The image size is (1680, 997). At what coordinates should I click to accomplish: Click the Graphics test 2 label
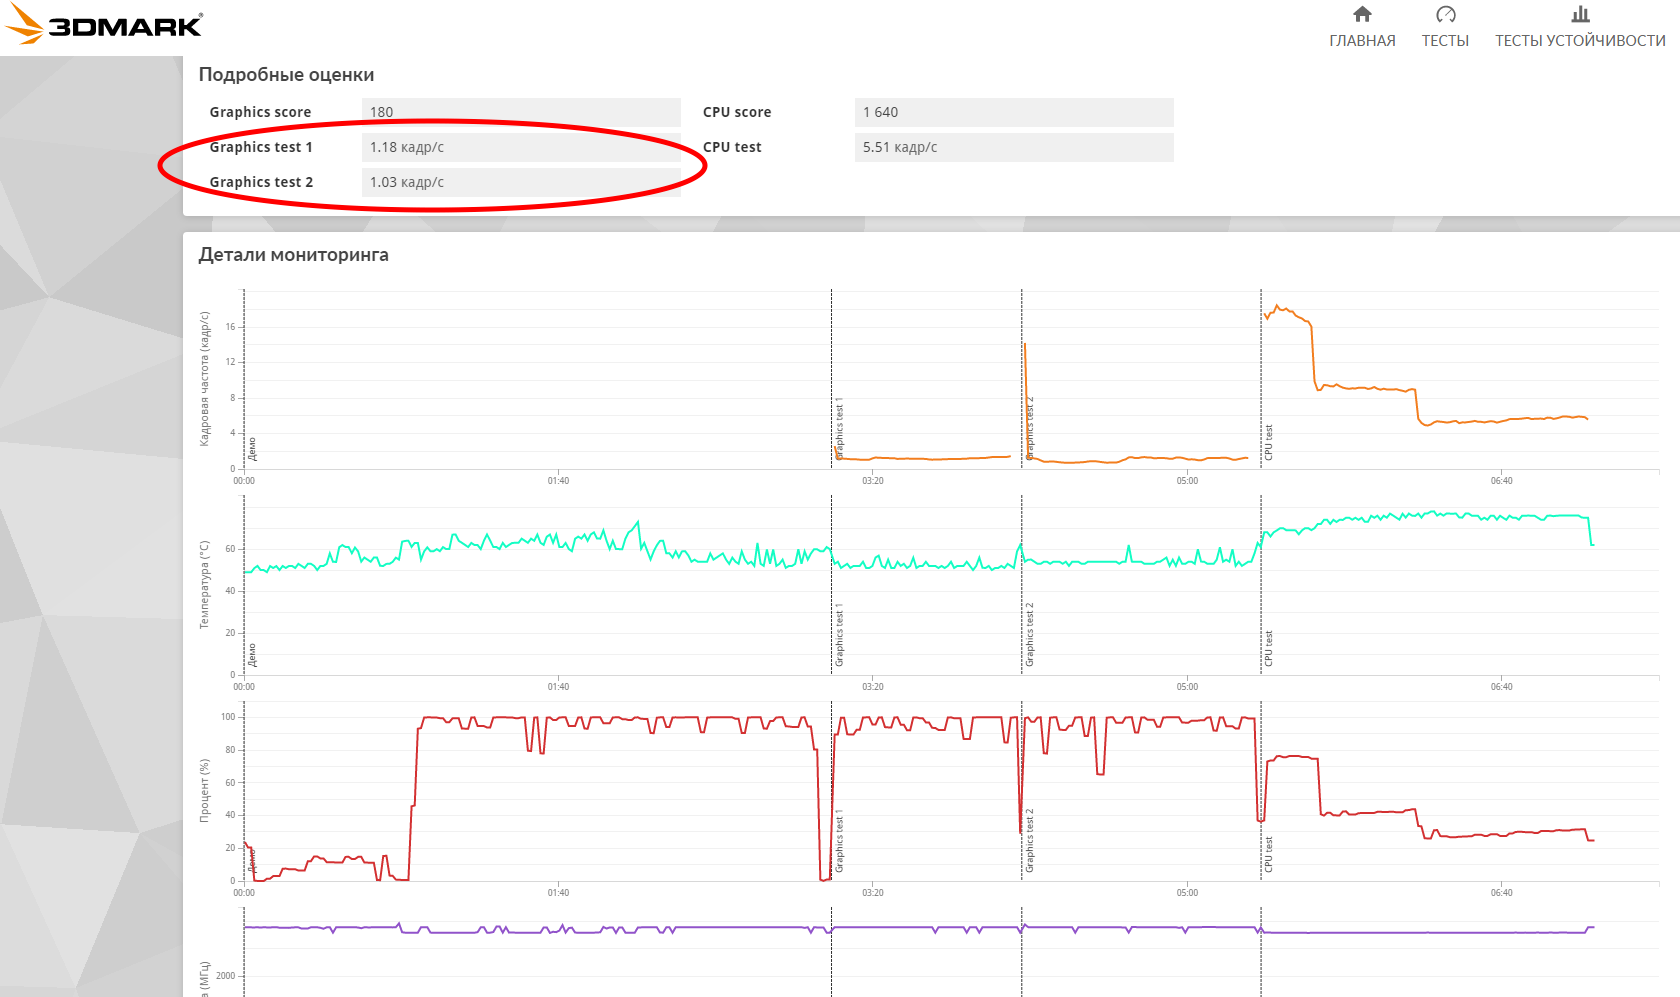[x=261, y=182]
